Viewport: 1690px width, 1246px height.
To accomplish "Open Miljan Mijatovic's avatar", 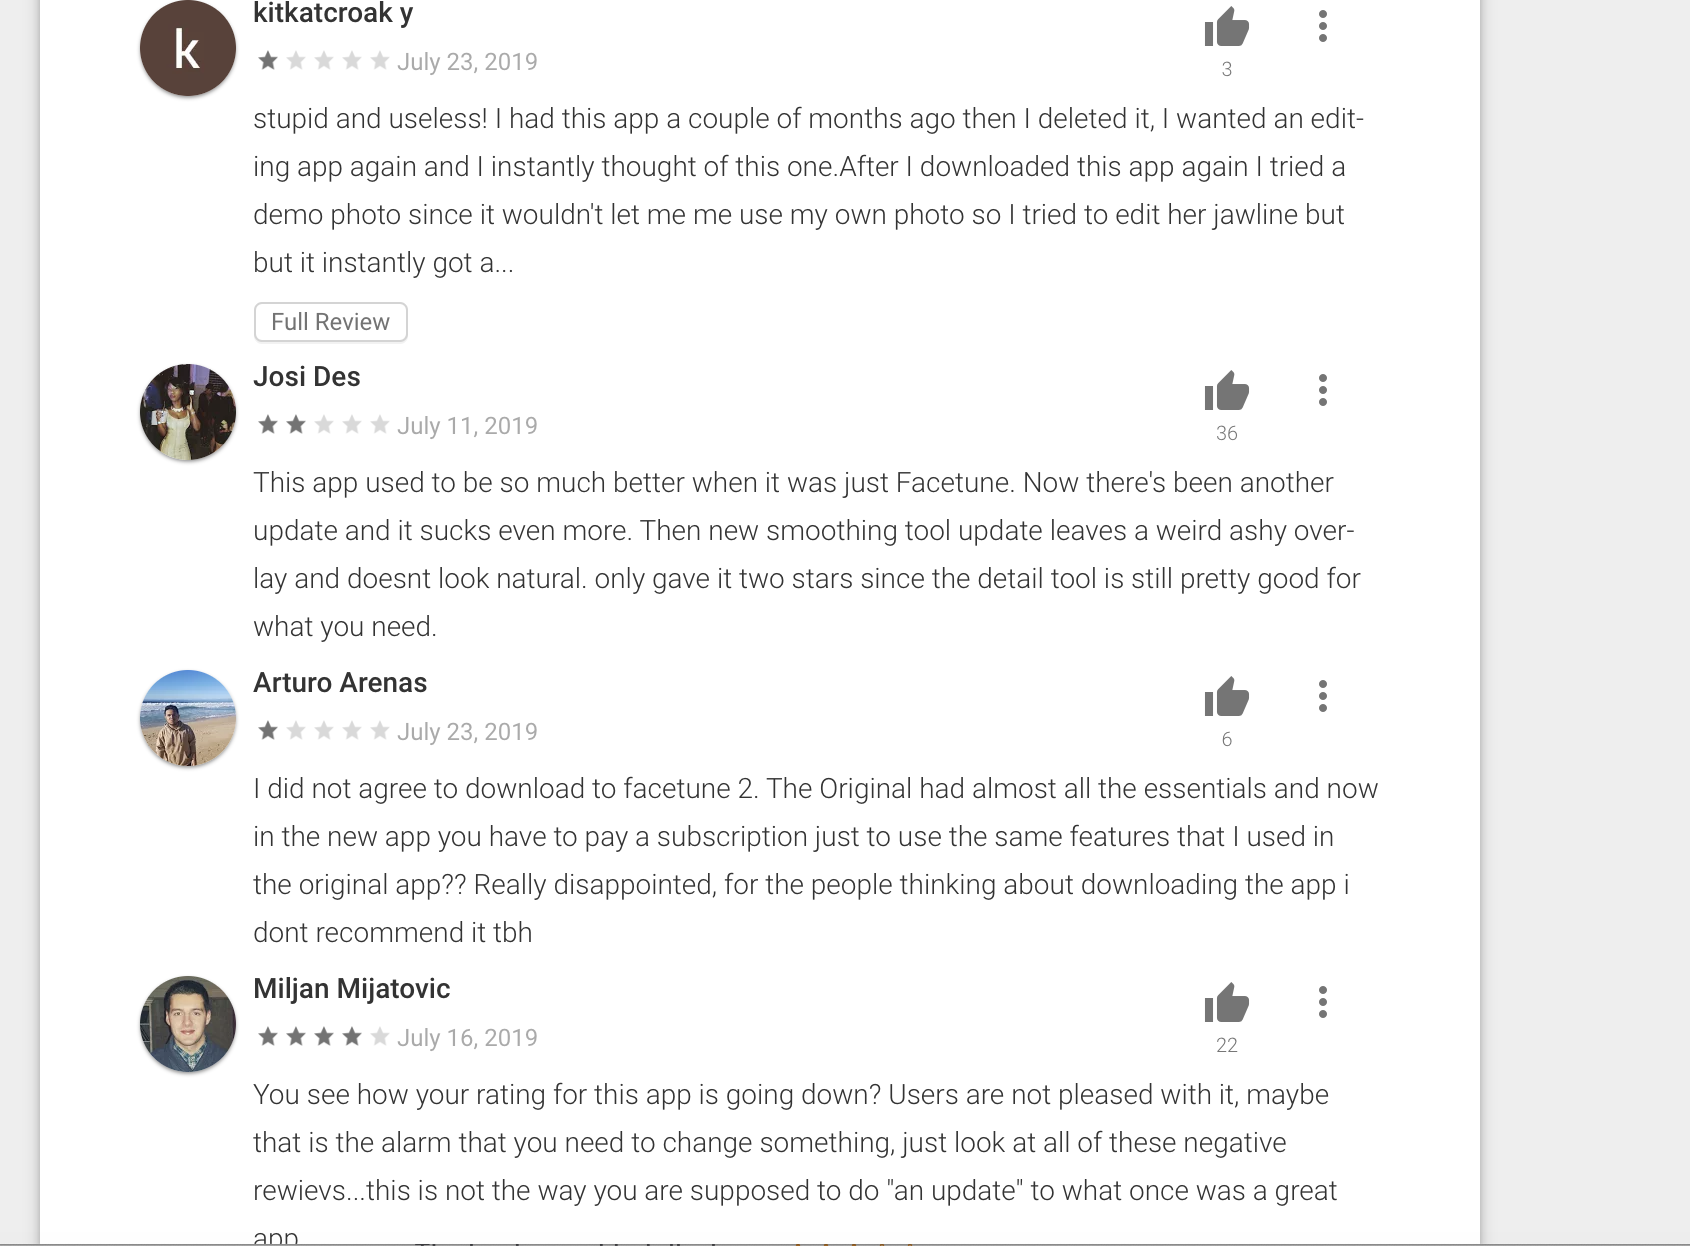I will 188,1024.
